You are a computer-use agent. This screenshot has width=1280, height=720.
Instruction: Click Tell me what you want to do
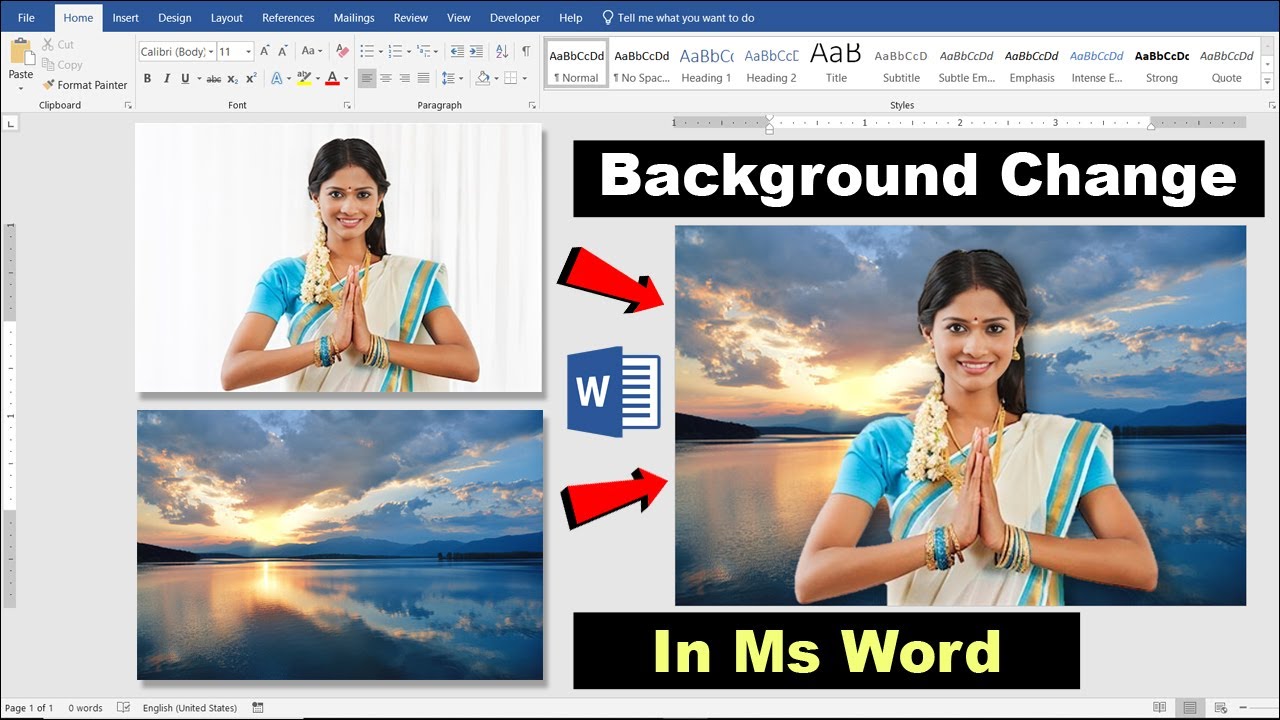pos(678,18)
